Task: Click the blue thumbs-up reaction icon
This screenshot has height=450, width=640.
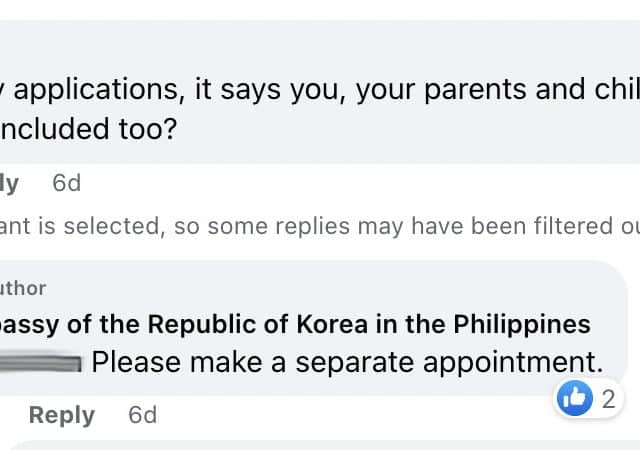Action: pos(573,400)
